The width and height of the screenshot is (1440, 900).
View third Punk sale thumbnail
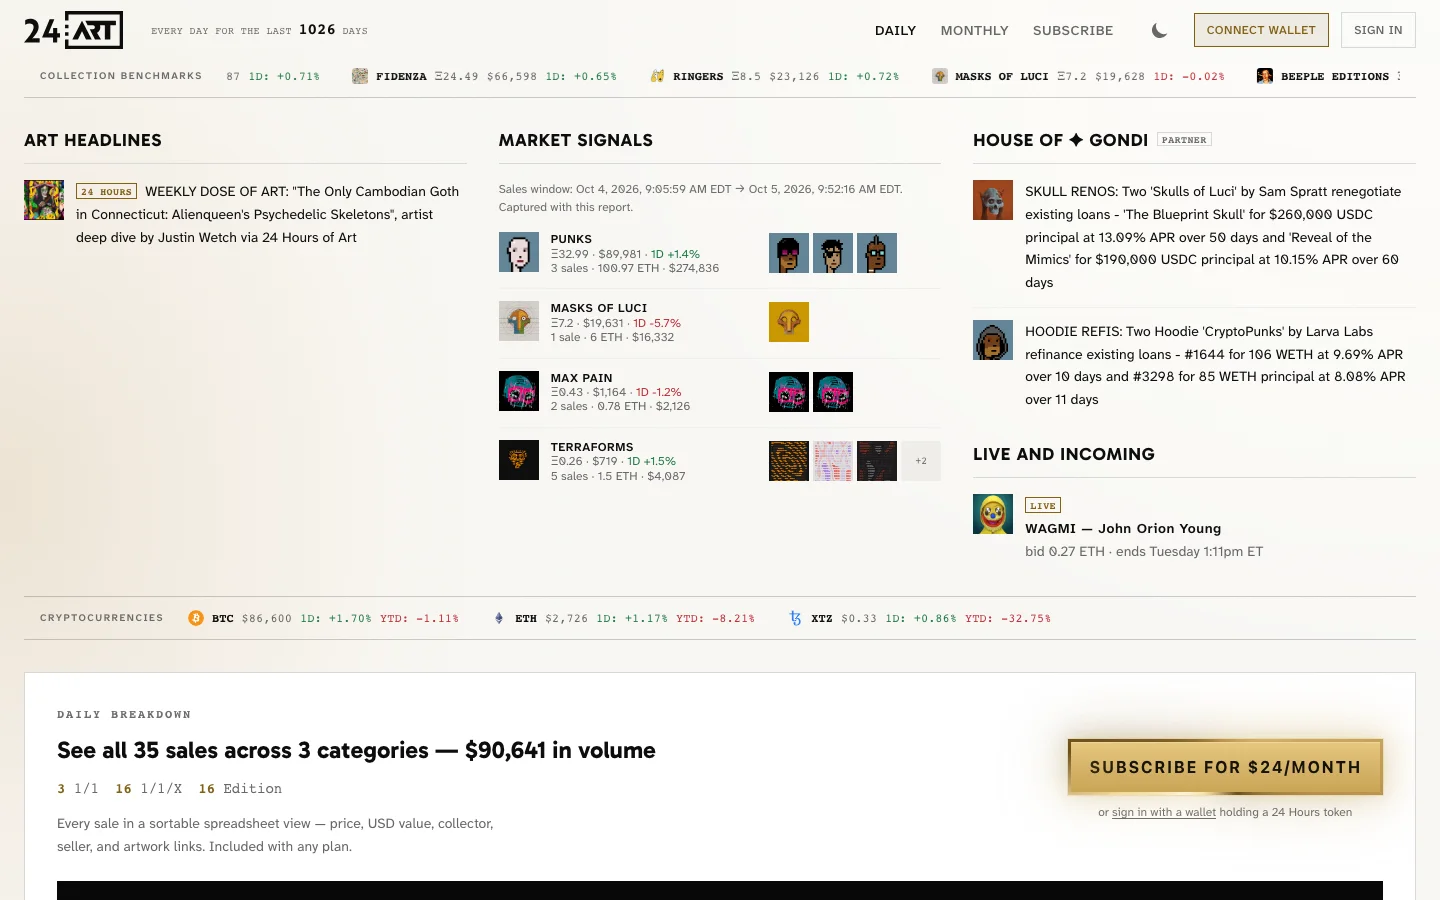pyautogui.click(x=877, y=253)
